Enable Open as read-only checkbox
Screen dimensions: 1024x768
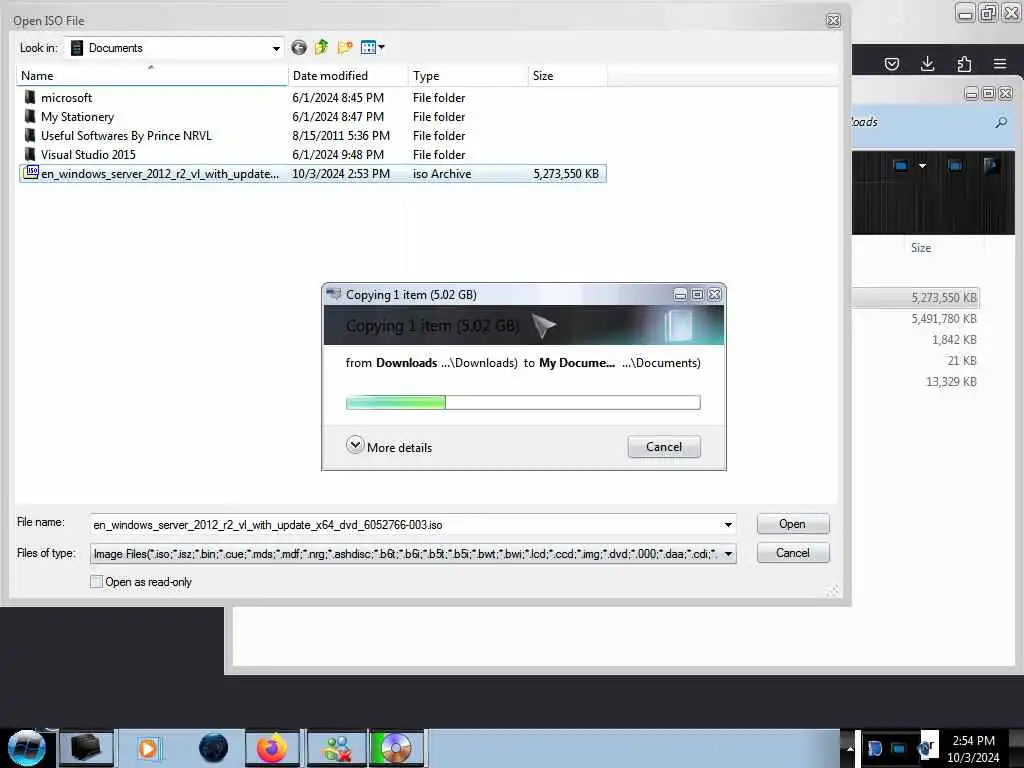[97, 581]
